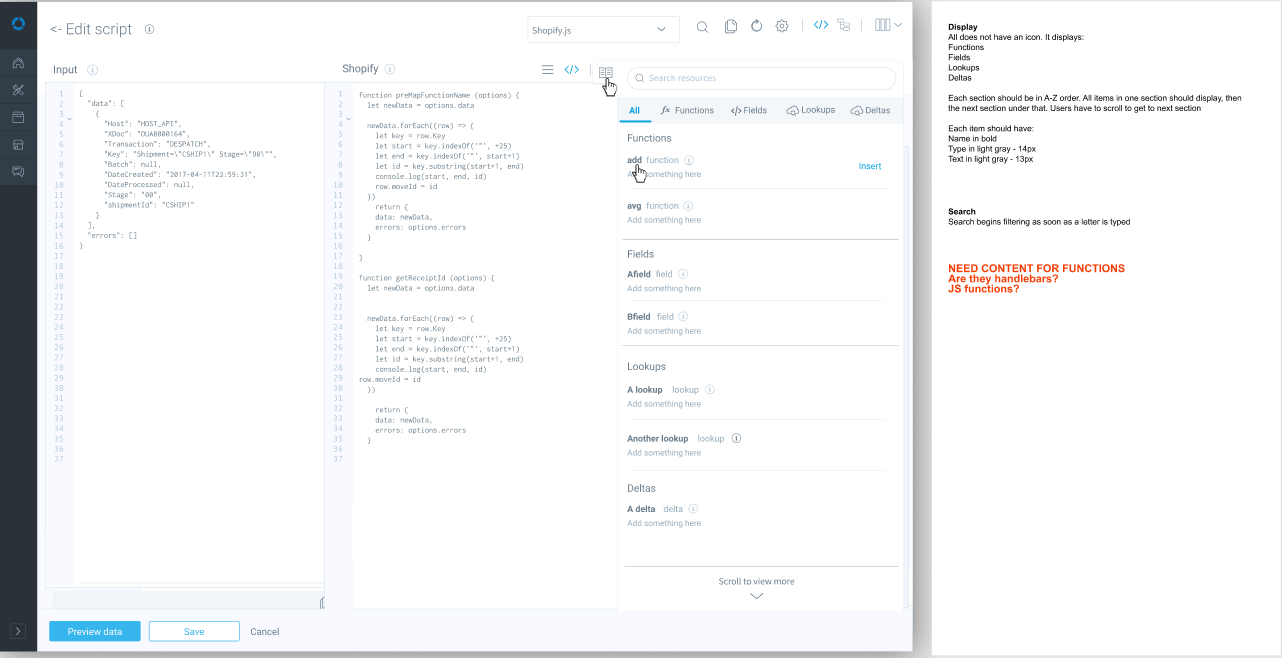Open the column layout dropdown
The image size is (1282, 658).
tap(887, 26)
